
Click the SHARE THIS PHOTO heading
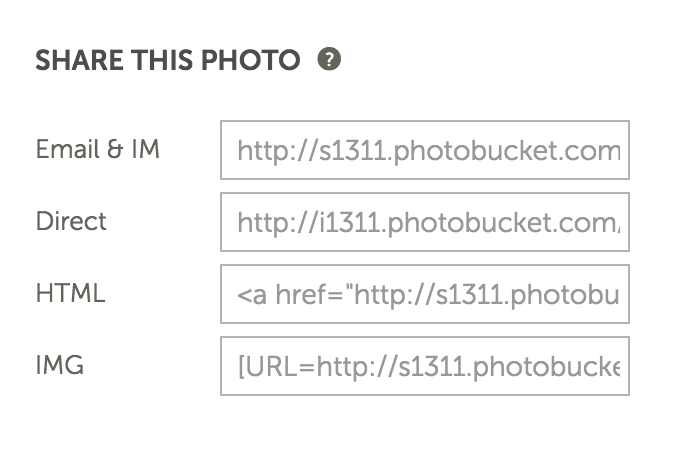(168, 60)
